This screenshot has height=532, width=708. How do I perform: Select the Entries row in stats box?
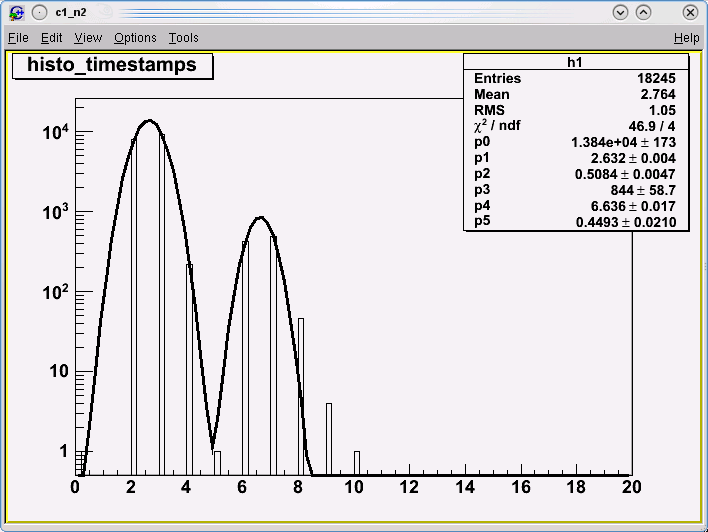[x=575, y=78]
